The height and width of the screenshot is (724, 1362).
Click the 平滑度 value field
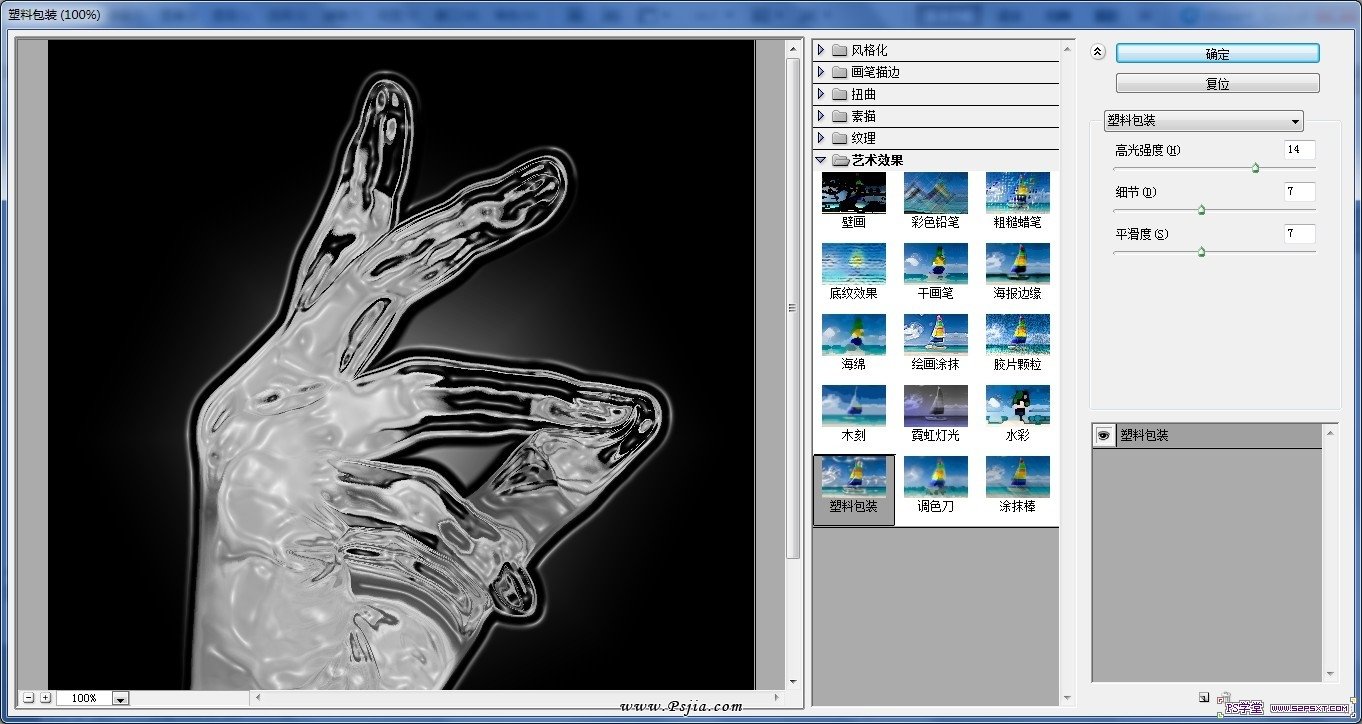[x=1300, y=234]
